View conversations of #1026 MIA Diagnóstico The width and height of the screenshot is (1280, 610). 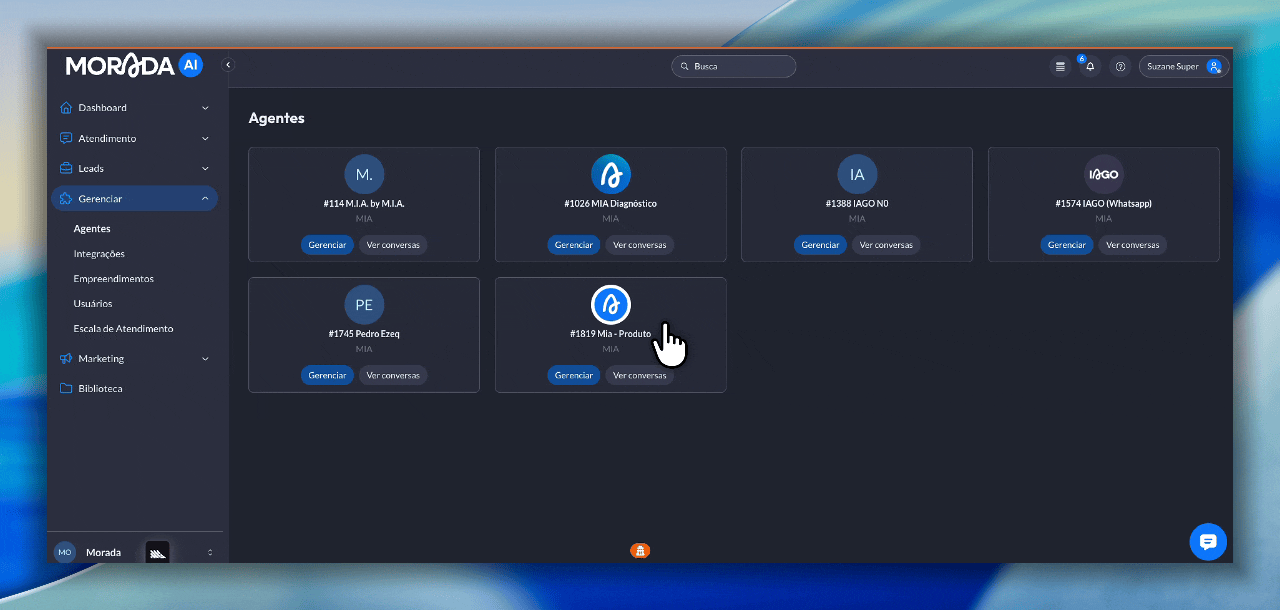[x=640, y=245]
